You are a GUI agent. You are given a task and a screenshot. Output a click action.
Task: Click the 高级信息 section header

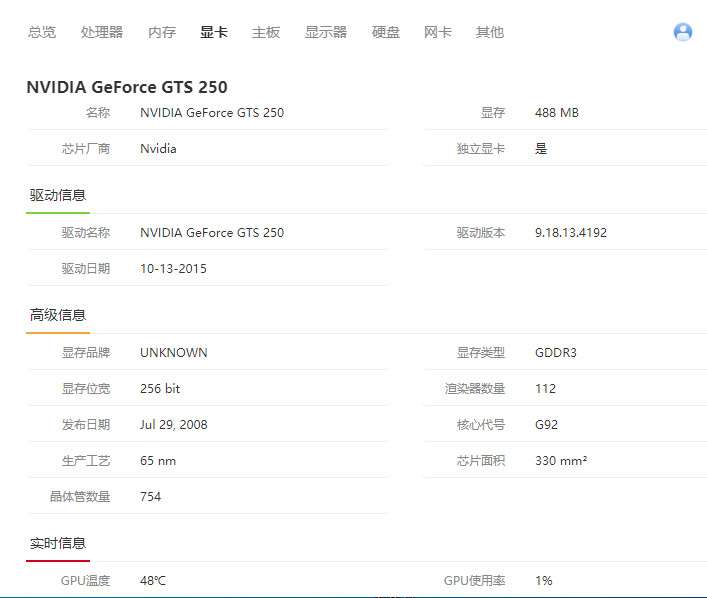coord(58,315)
